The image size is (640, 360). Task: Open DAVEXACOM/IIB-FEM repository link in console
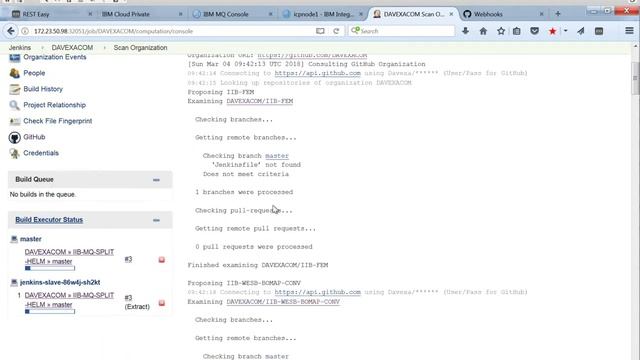[260, 101]
